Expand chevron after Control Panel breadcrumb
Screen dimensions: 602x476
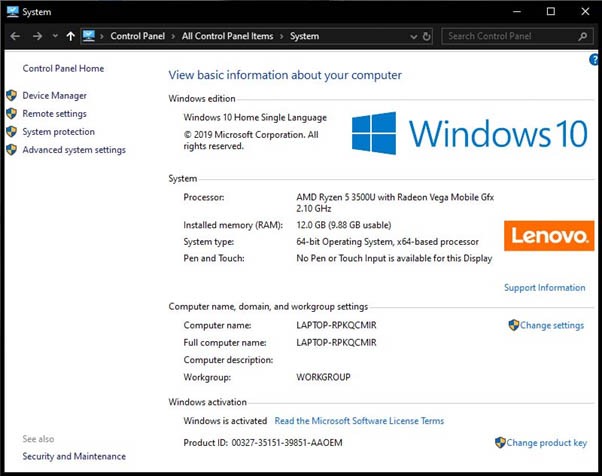173,36
